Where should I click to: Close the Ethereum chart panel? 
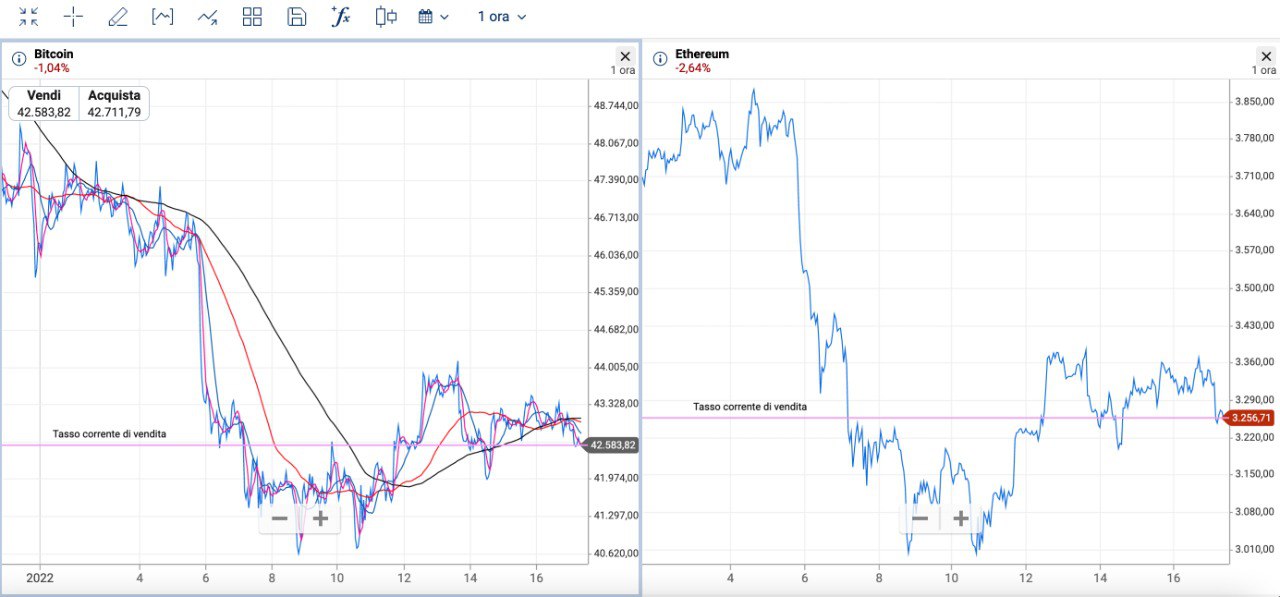click(1266, 57)
